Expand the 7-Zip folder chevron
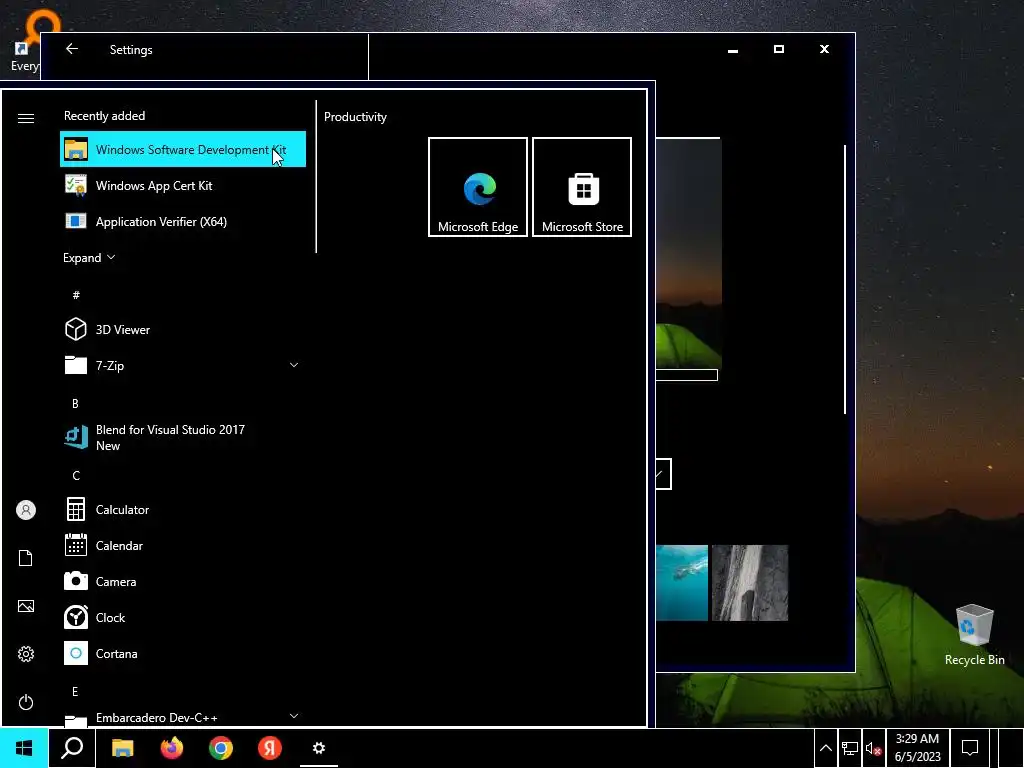This screenshot has height=768, width=1024. [x=294, y=365]
